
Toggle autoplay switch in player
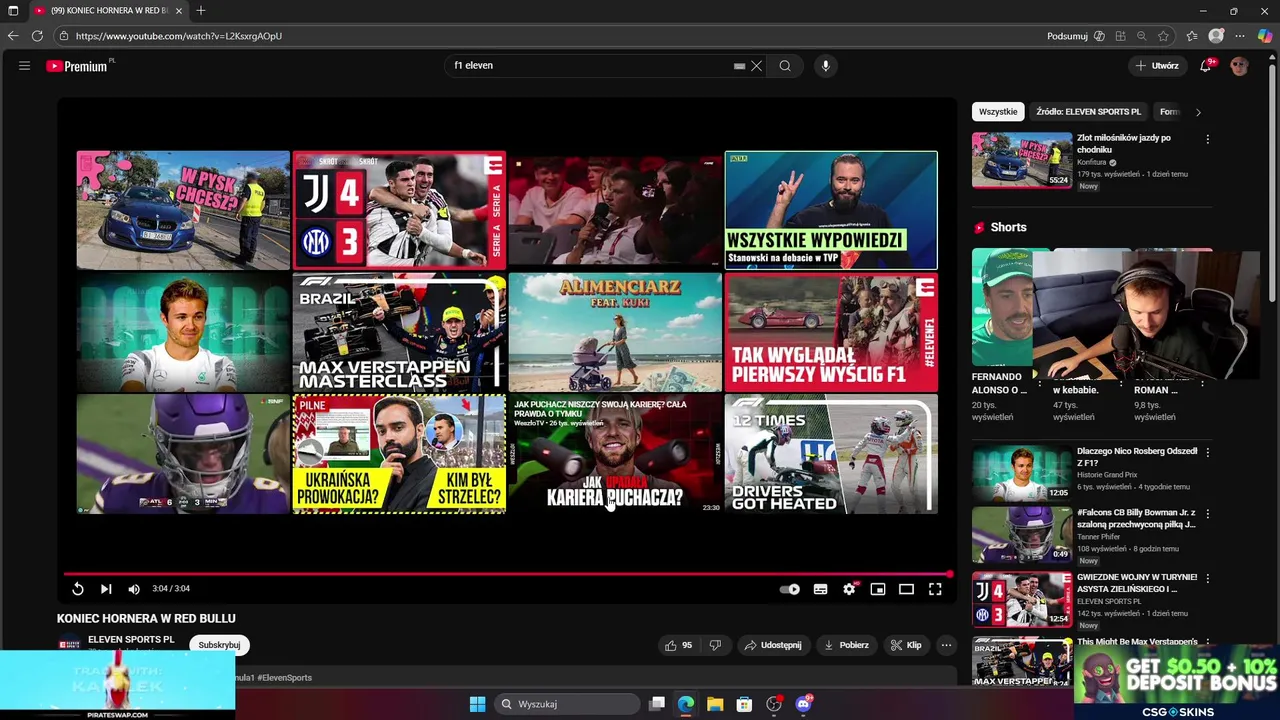tap(790, 589)
